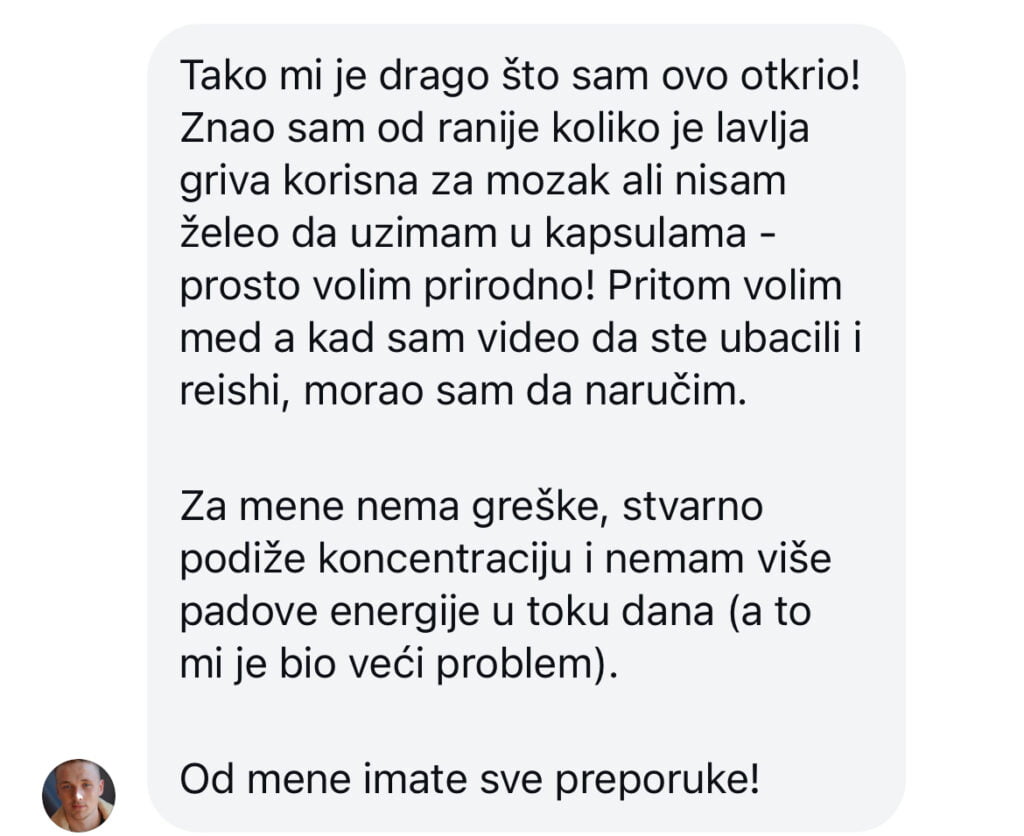
Task: Click the phrase "prosto volim prirodno!"
Action: pos(387,286)
